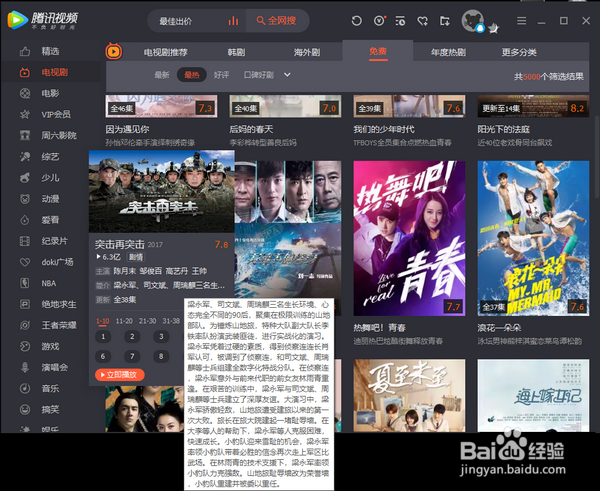
Task: Open 海上嫁女记 poster
Action: point(533,395)
